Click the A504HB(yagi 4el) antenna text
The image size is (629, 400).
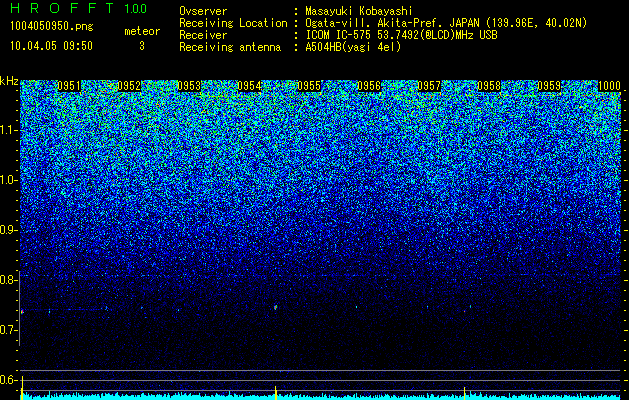click(353, 47)
